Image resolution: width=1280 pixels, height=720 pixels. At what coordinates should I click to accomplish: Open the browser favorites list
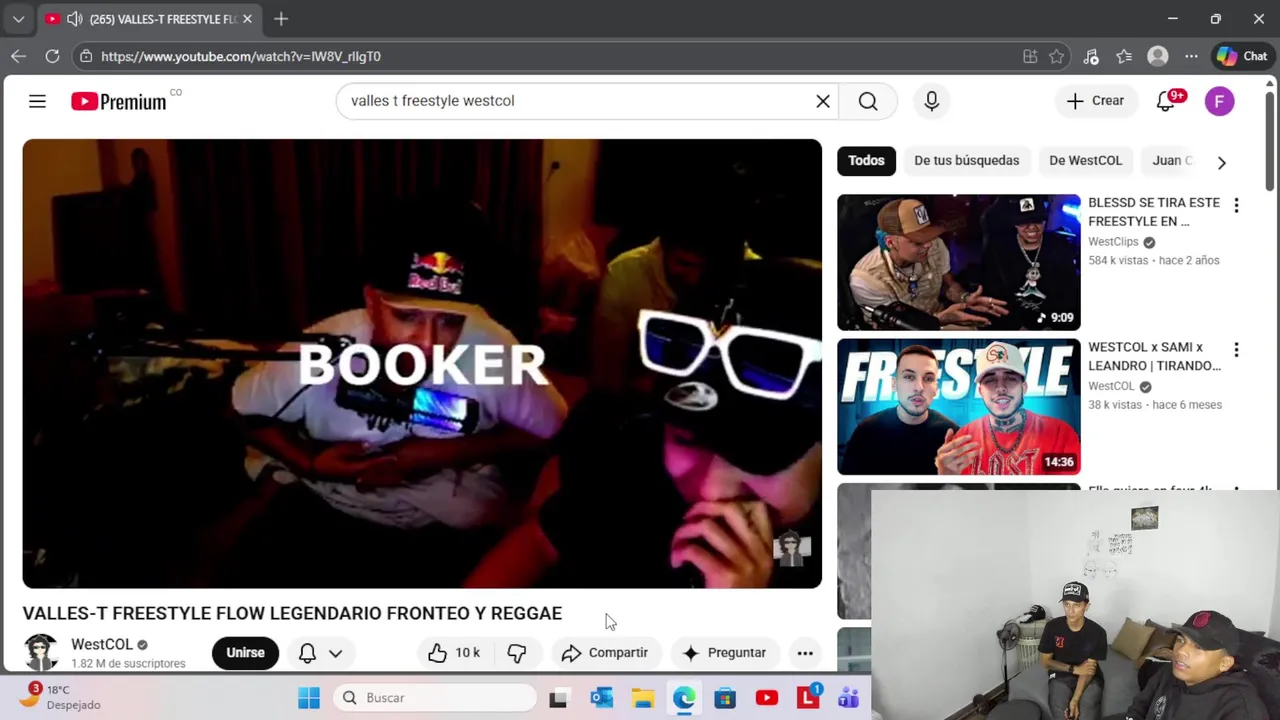tap(1124, 57)
